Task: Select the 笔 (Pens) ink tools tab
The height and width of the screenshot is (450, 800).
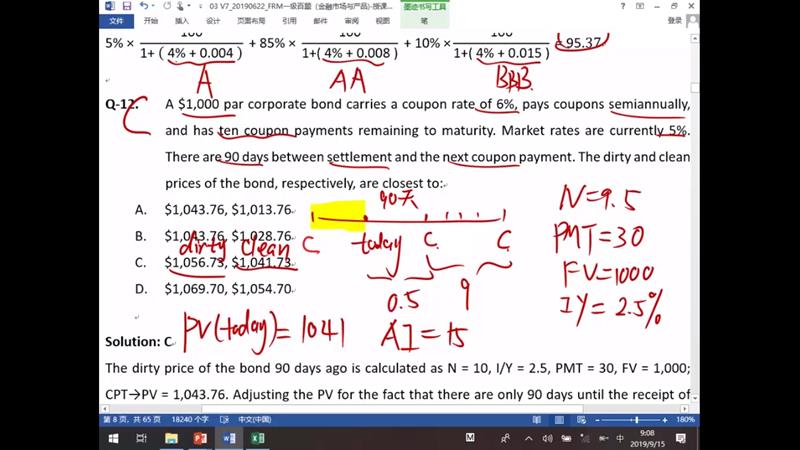Action: coord(424,21)
